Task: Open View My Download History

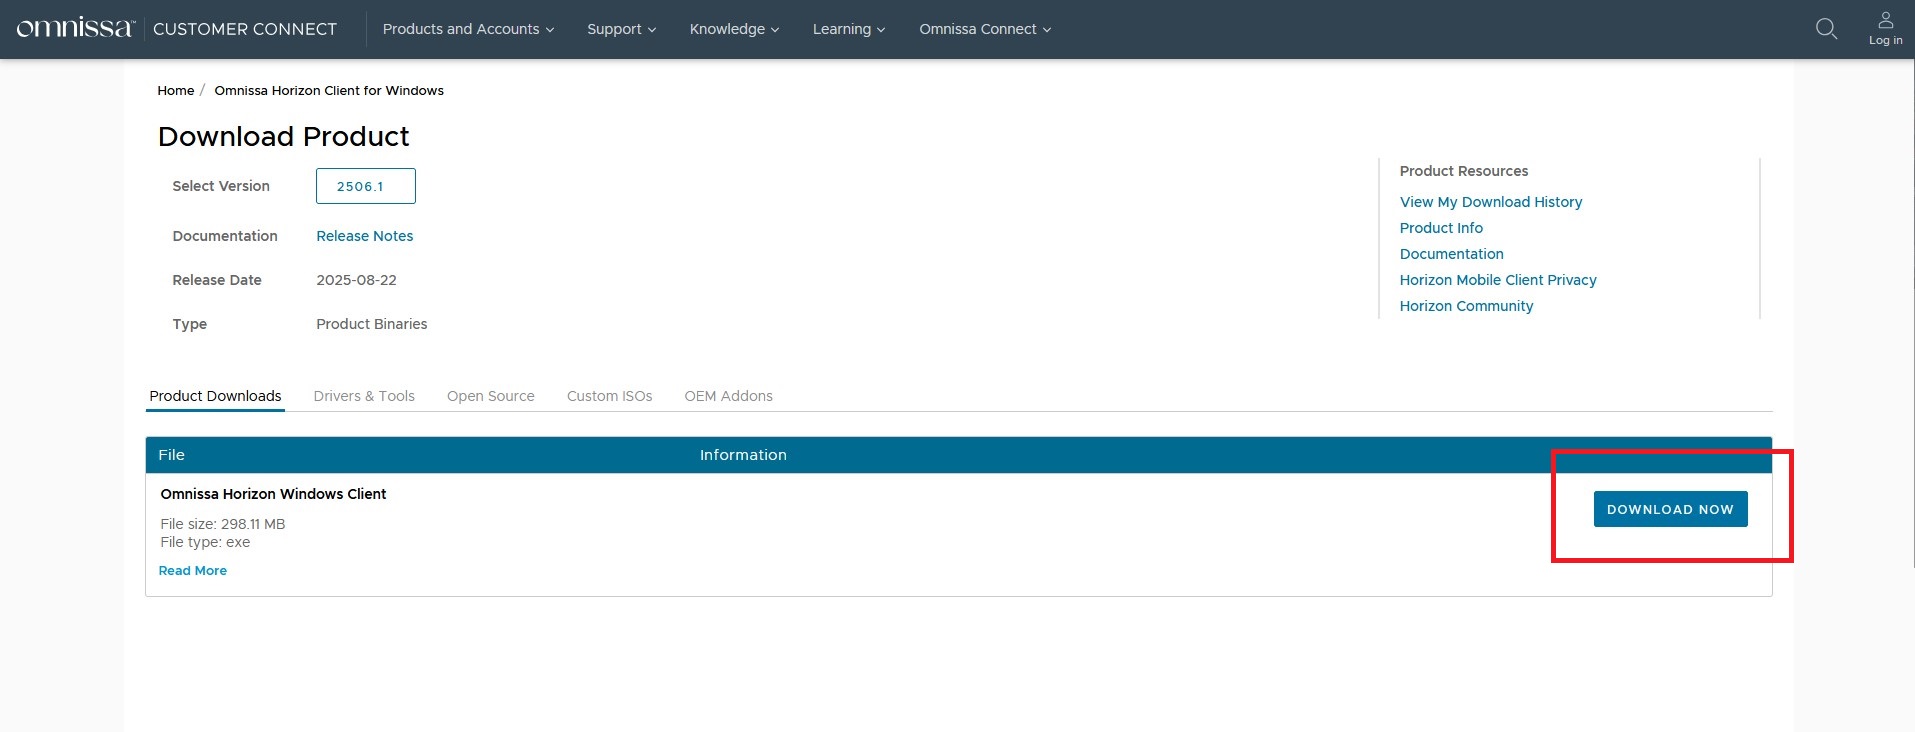Action: coord(1490,202)
